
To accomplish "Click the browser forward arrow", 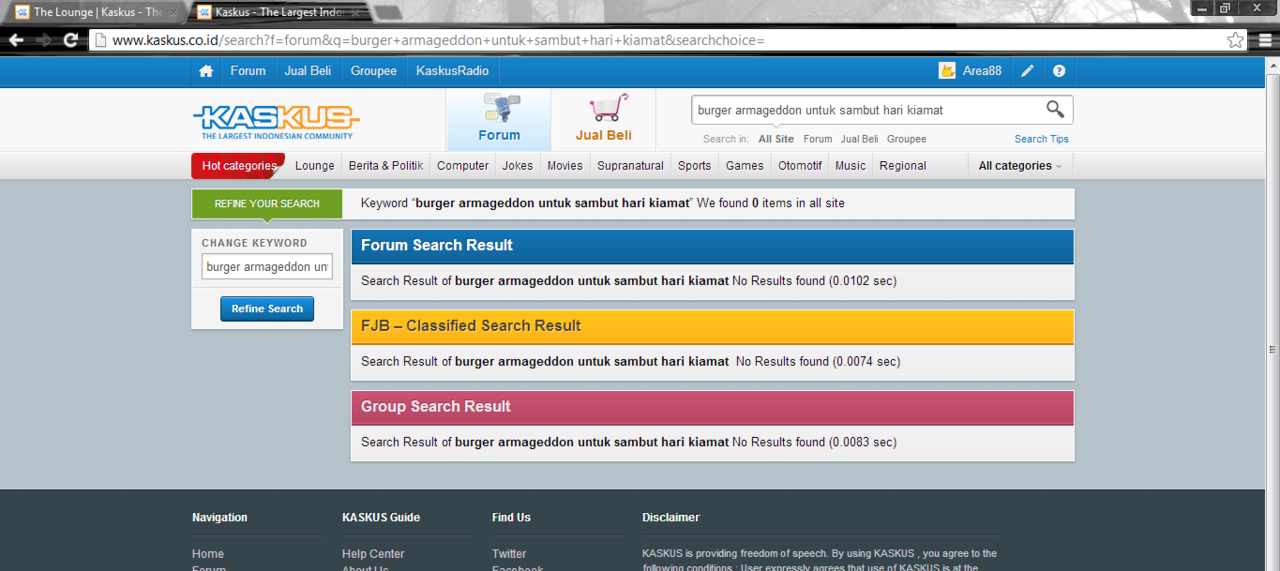I will tap(43, 40).
